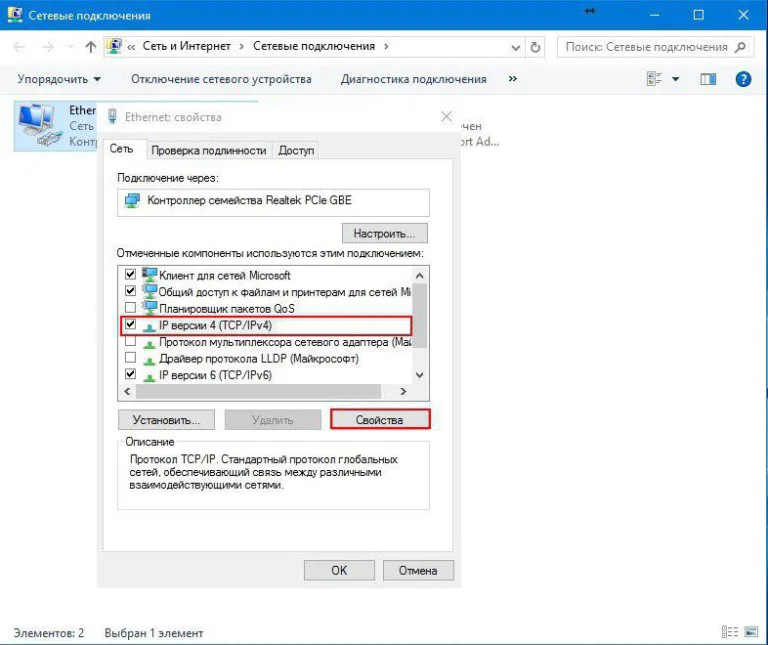Maximize the Сетевые подключения window
The height and width of the screenshot is (645, 768).
698,15
